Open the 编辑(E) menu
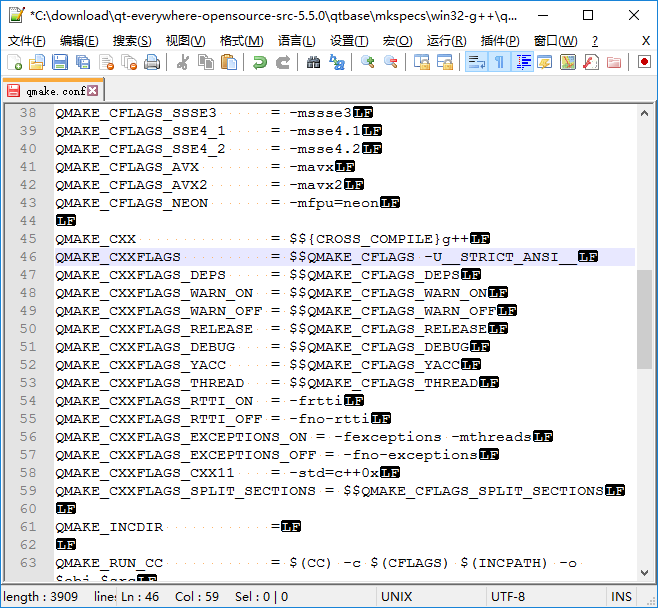658x608 pixels. point(79,41)
